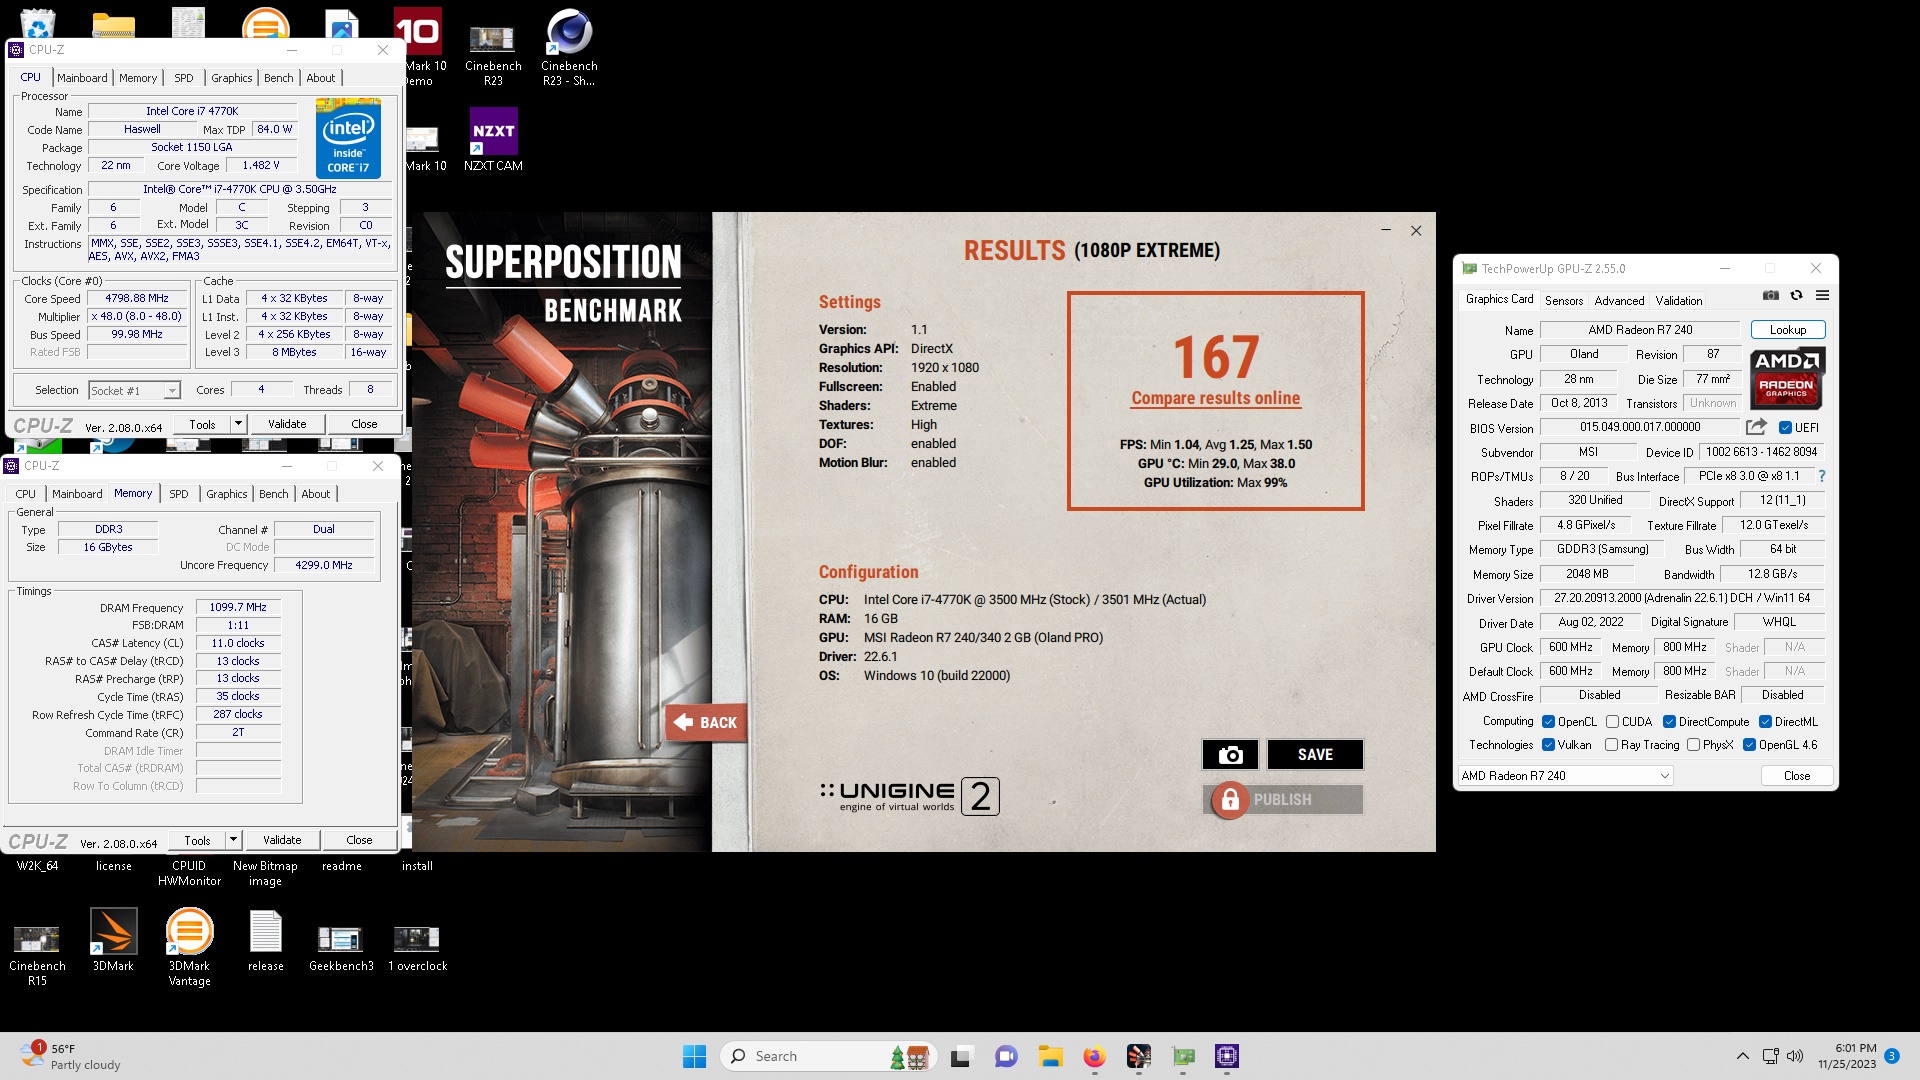
Task: Click GPU-Z screenshot camera icon
Action: pos(1771,296)
